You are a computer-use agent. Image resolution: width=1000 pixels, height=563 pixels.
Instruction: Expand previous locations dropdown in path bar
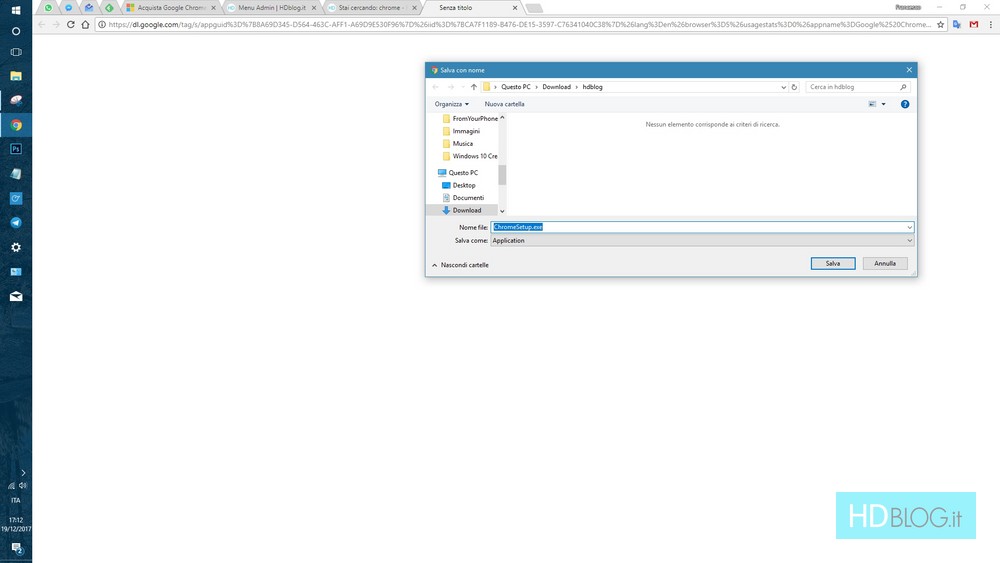pos(783,87)
